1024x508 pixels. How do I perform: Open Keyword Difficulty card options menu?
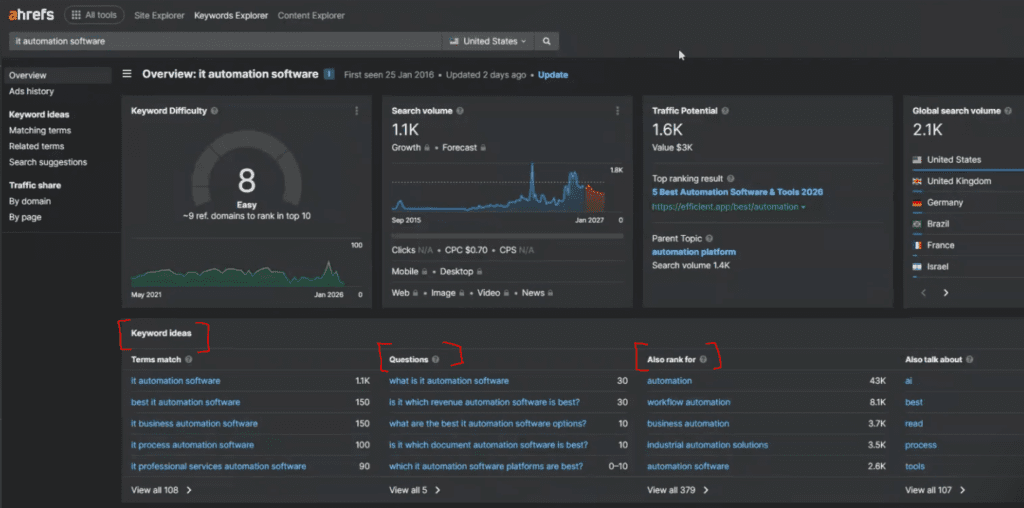tap(357, 111)
